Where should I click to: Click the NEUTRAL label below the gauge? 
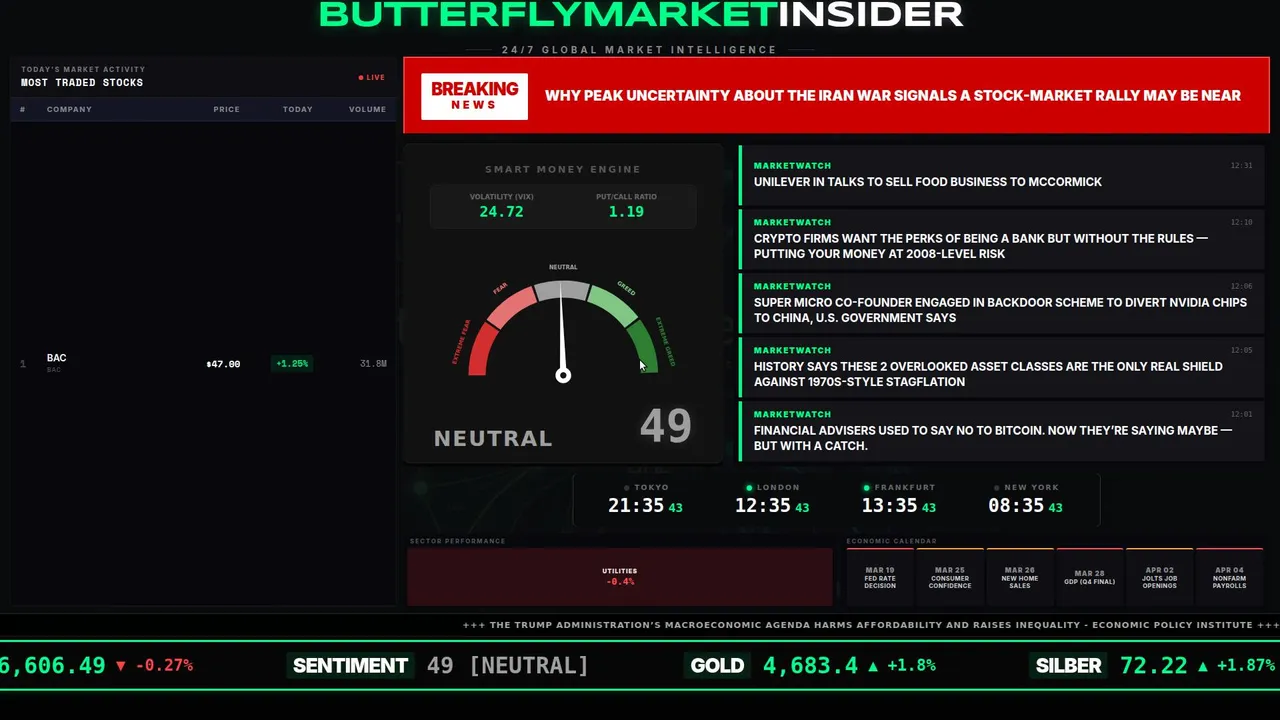coord(493,438)
